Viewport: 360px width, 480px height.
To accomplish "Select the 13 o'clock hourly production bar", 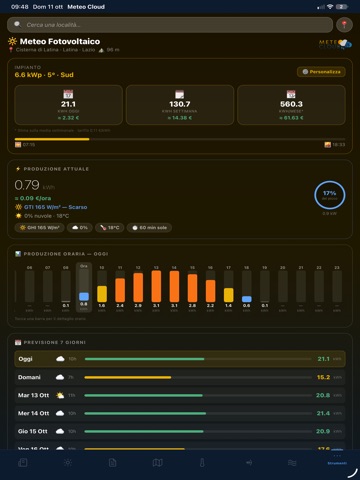I will [x=156, y=287].
